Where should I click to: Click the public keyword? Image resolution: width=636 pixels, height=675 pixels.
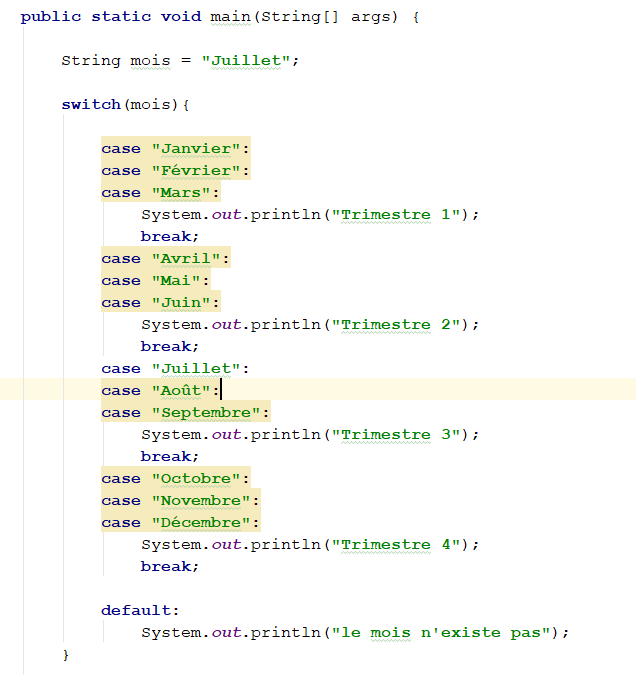pos(51,17)
